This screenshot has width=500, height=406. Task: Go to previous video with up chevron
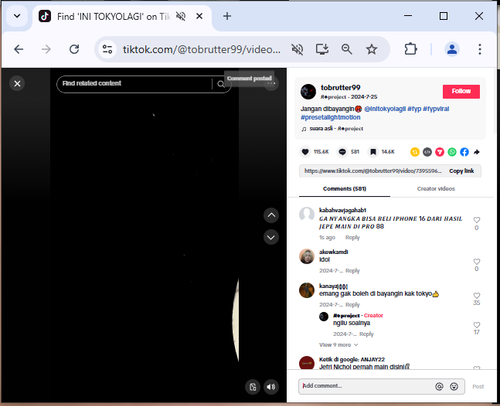(x=271, y=215)
